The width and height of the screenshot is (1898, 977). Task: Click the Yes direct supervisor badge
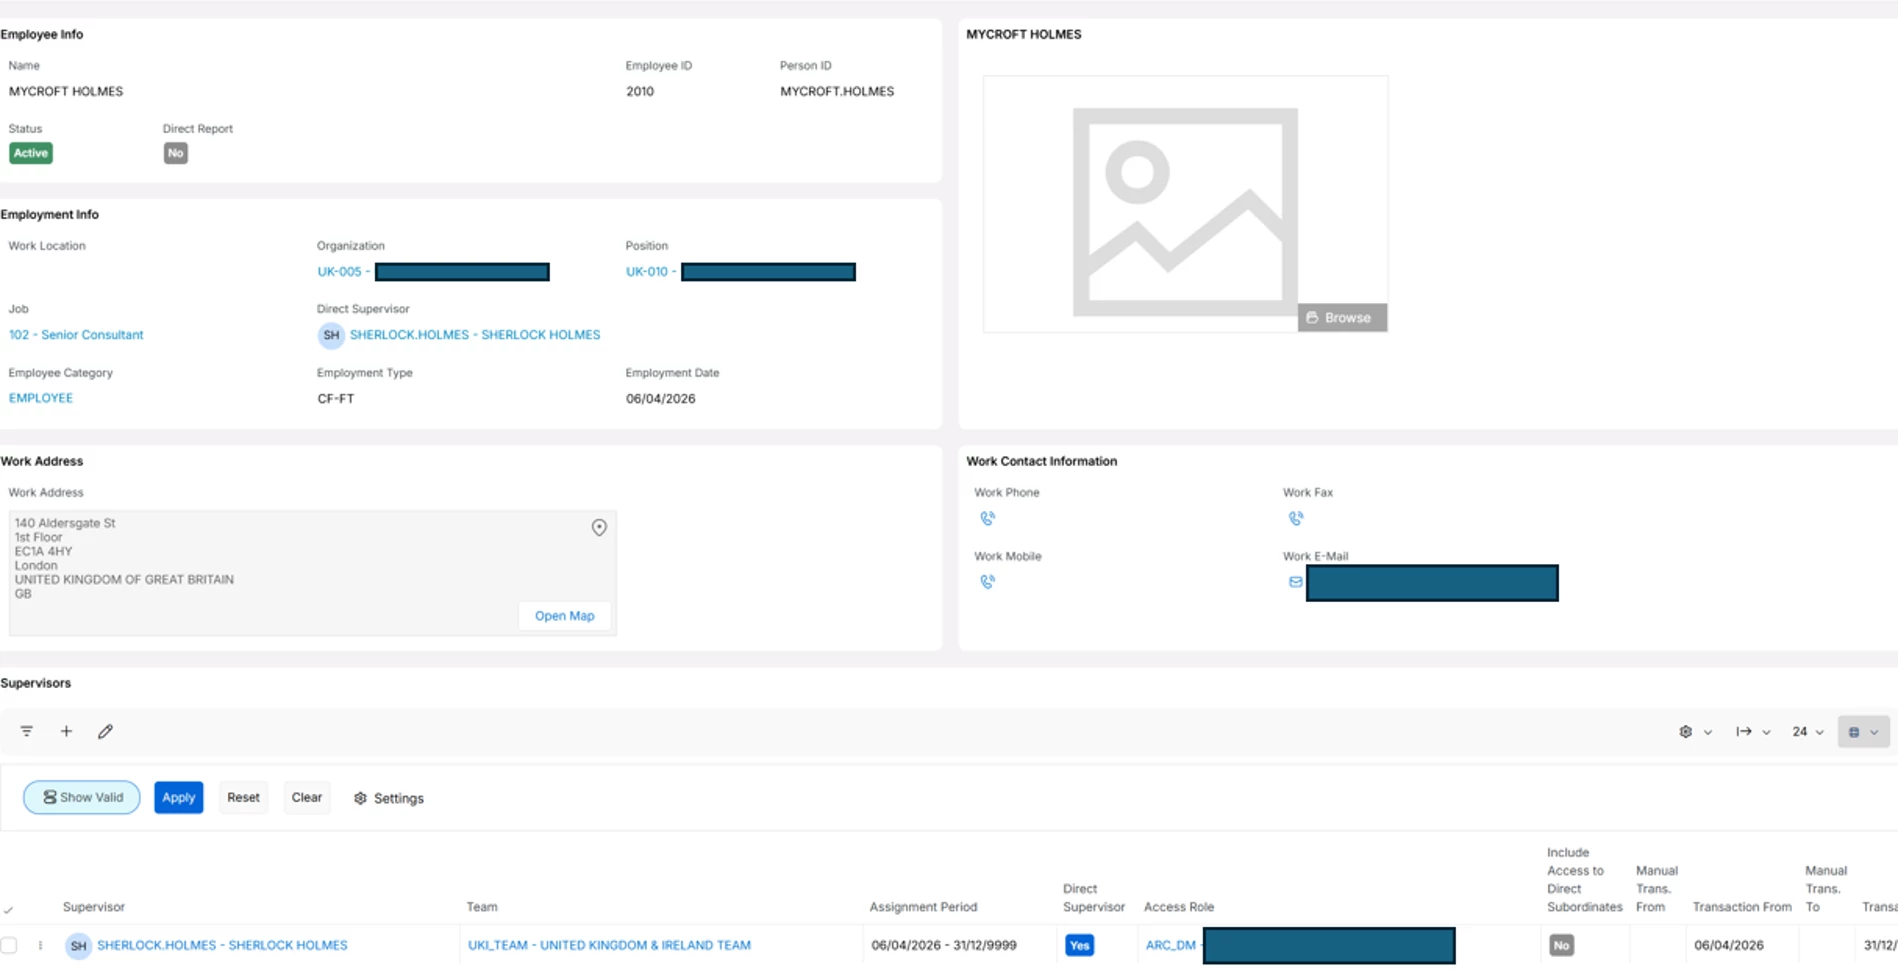coord(1079,945)
